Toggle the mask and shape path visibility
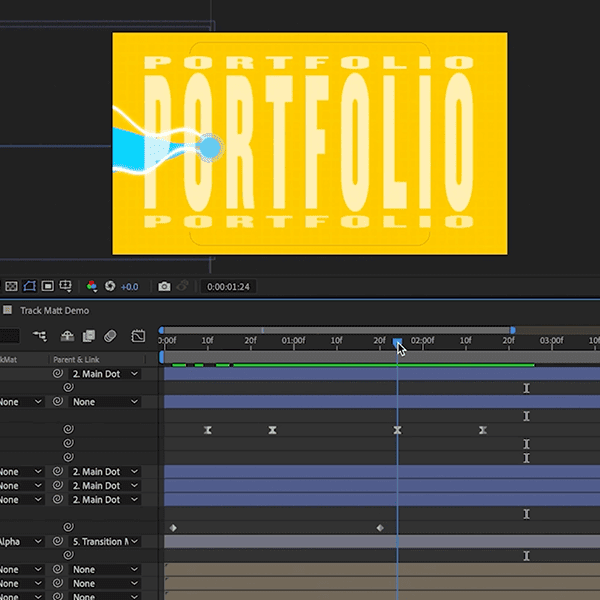This screenshot has height=600, width=600. click(x=28, y=286)
